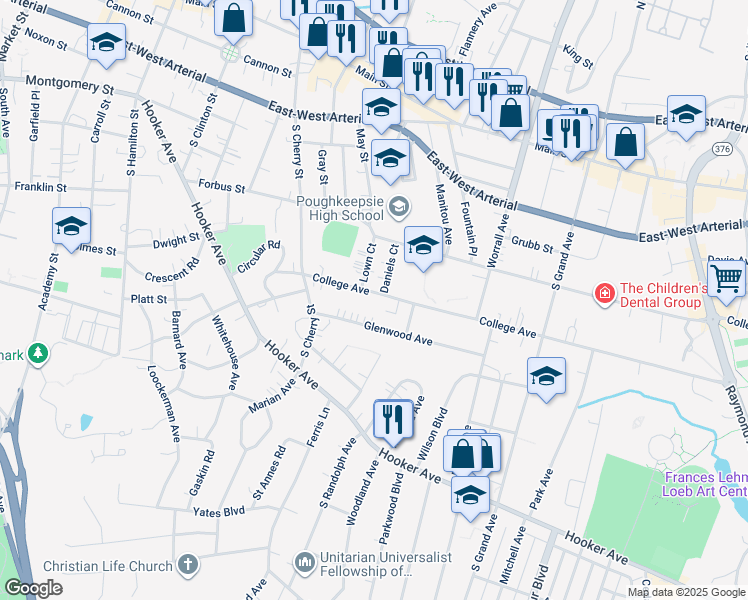
Task: Select the school marker on Academy St
Action: click(72, 228)
